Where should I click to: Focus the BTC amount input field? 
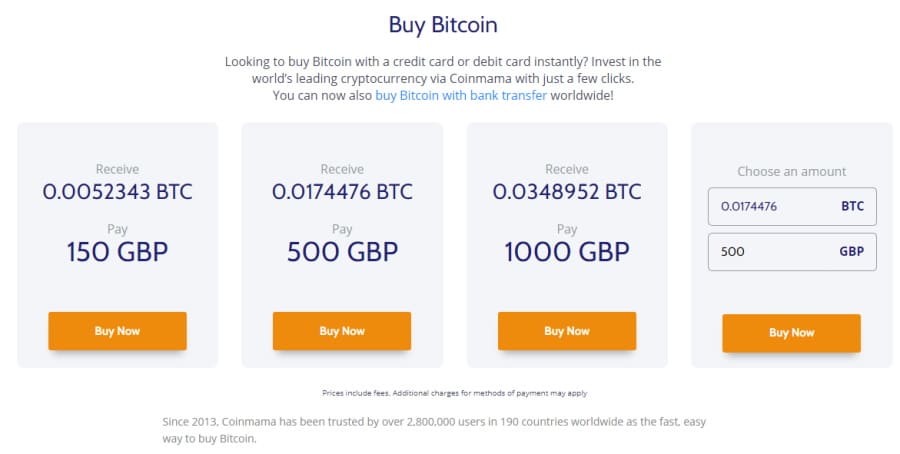[792, 207]
